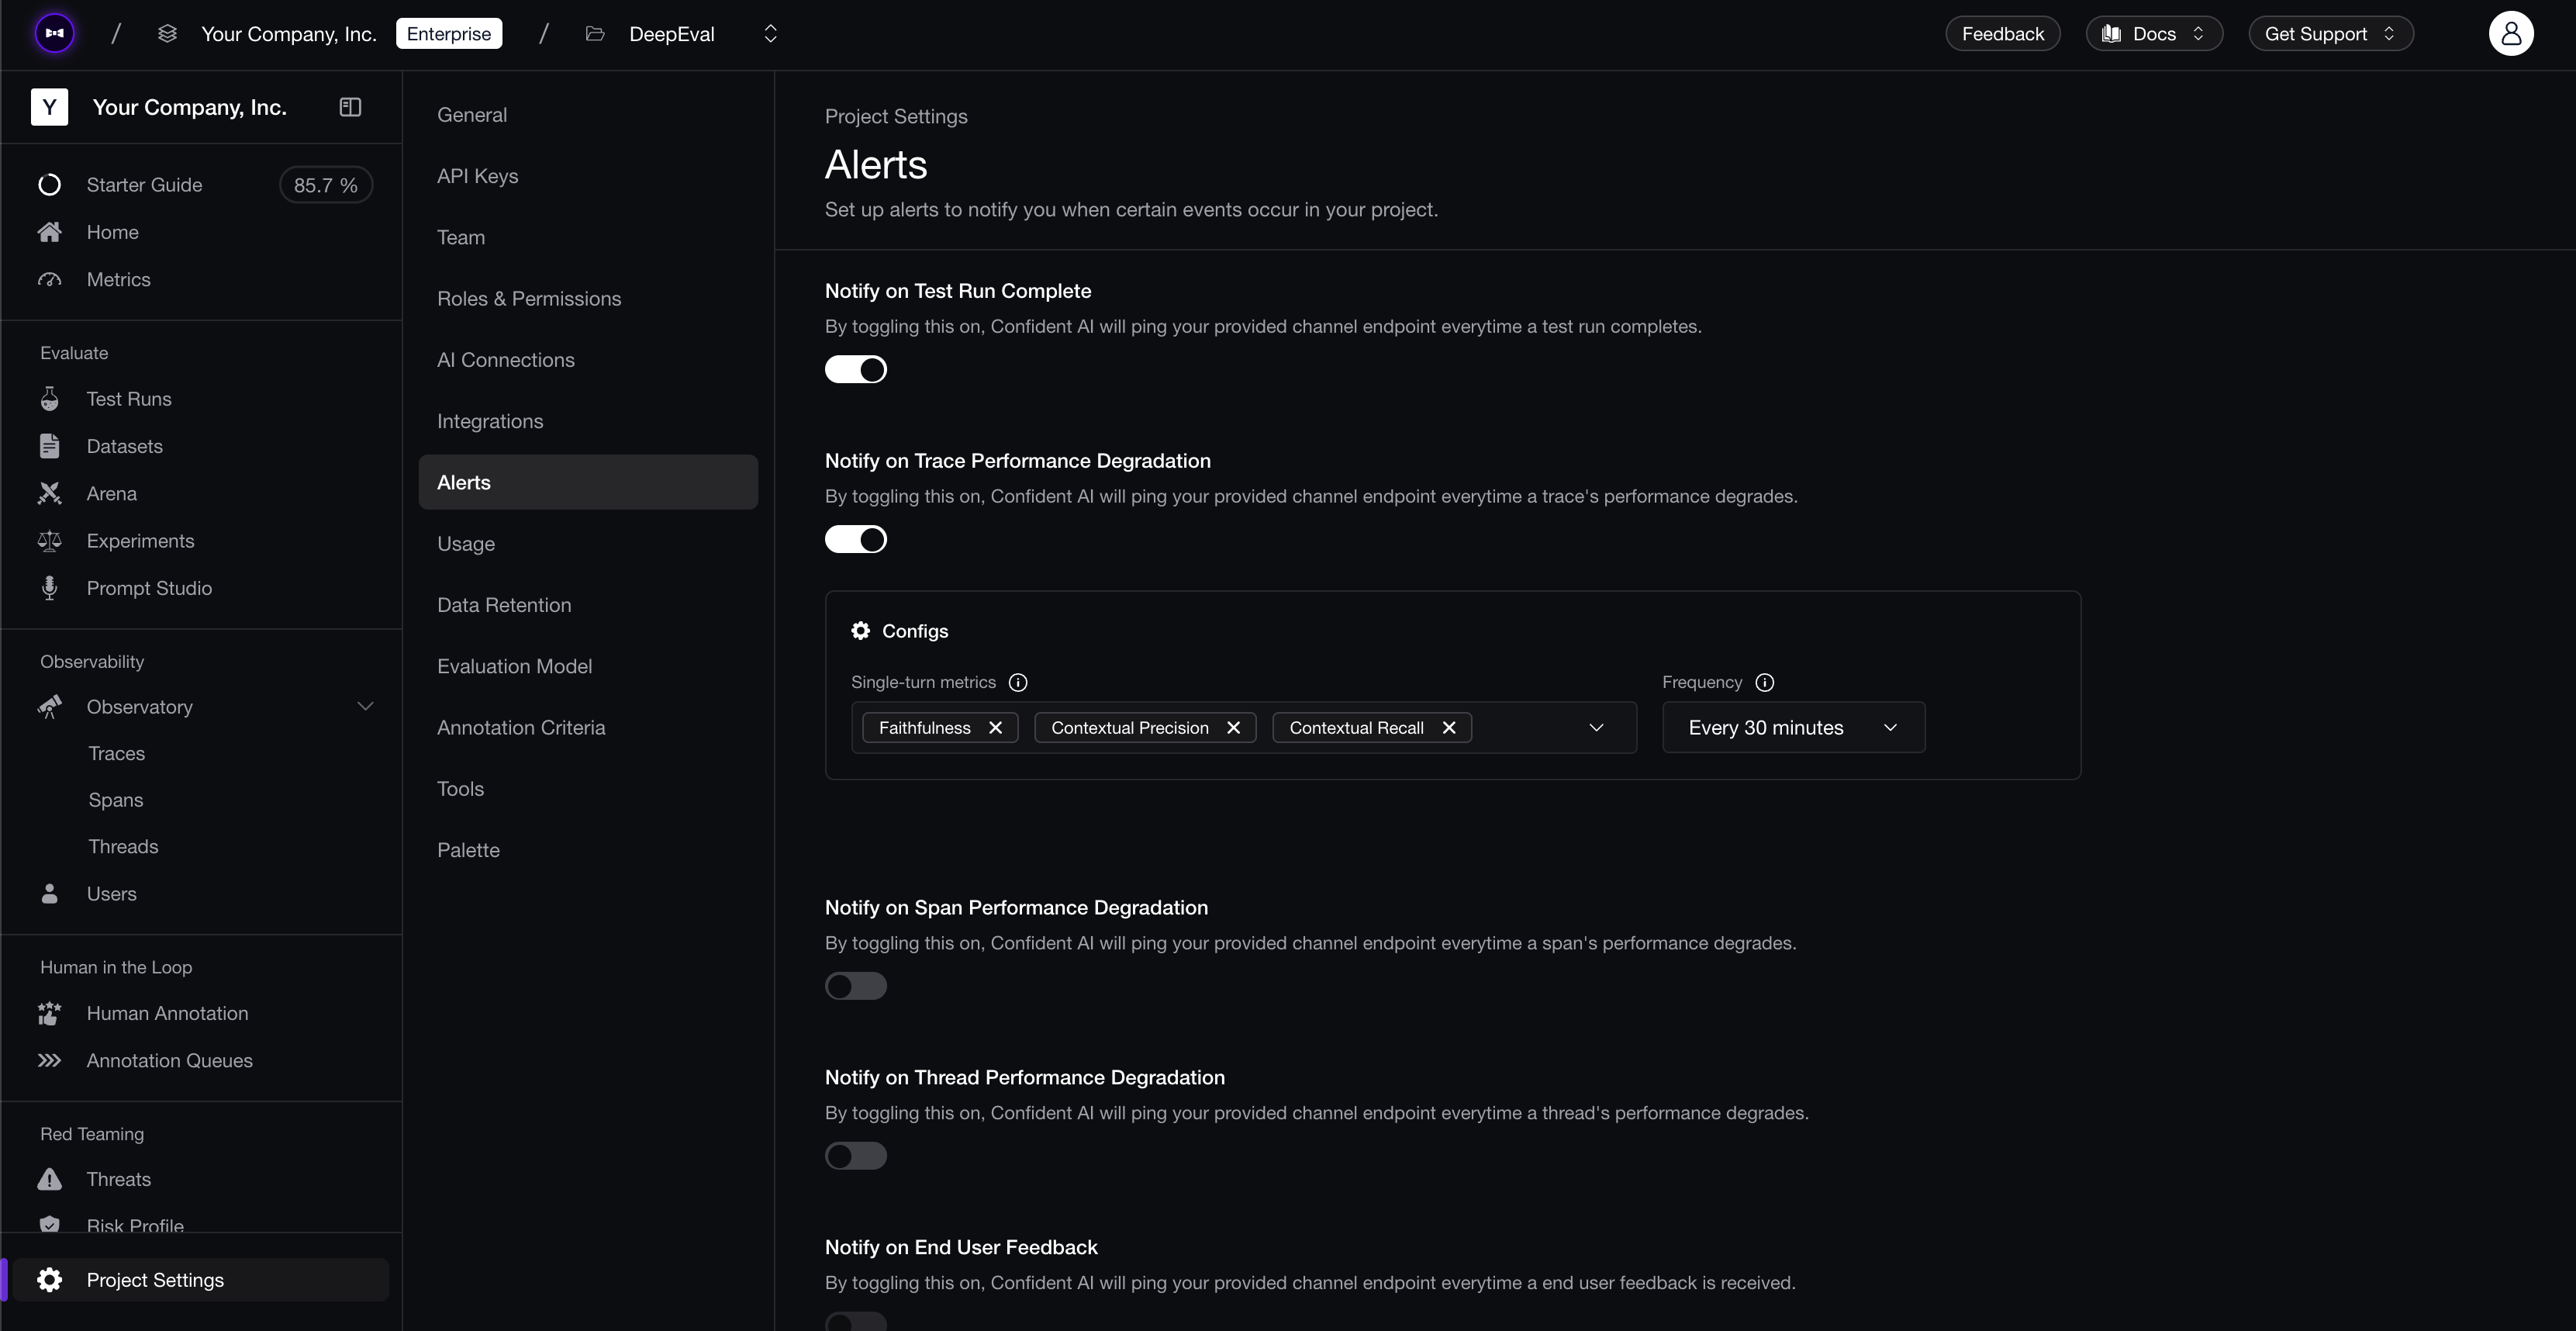
Task: Click the Experiments balance scale icon
Action: pyautogui.click(x=49, y=541)
